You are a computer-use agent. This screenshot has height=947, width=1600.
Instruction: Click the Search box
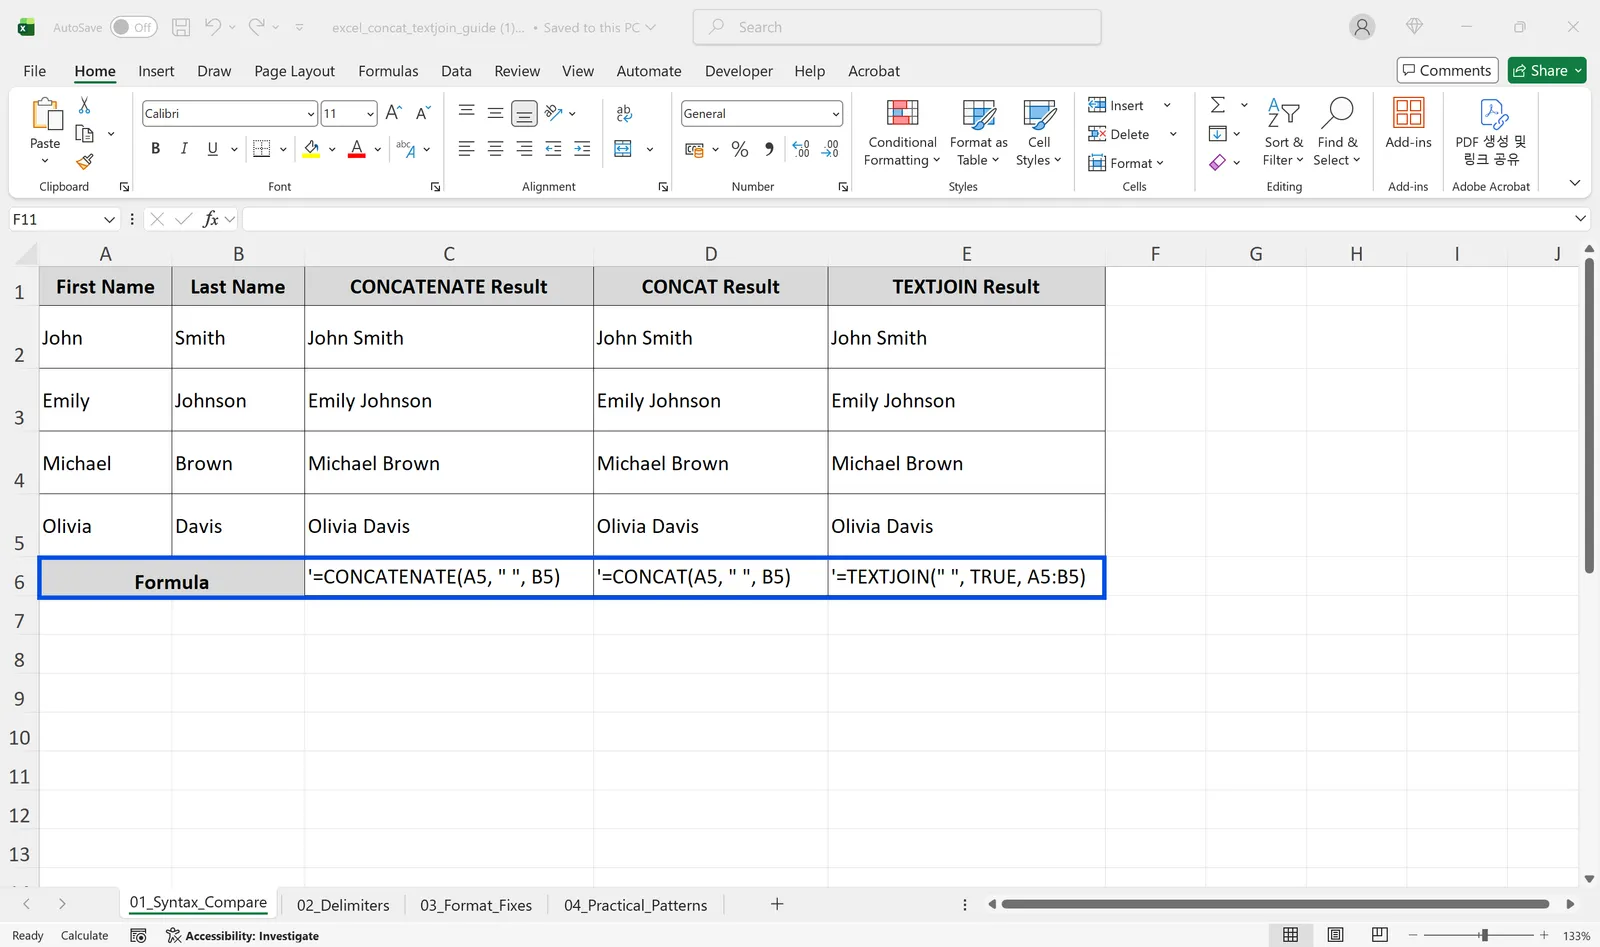(897, 27)
